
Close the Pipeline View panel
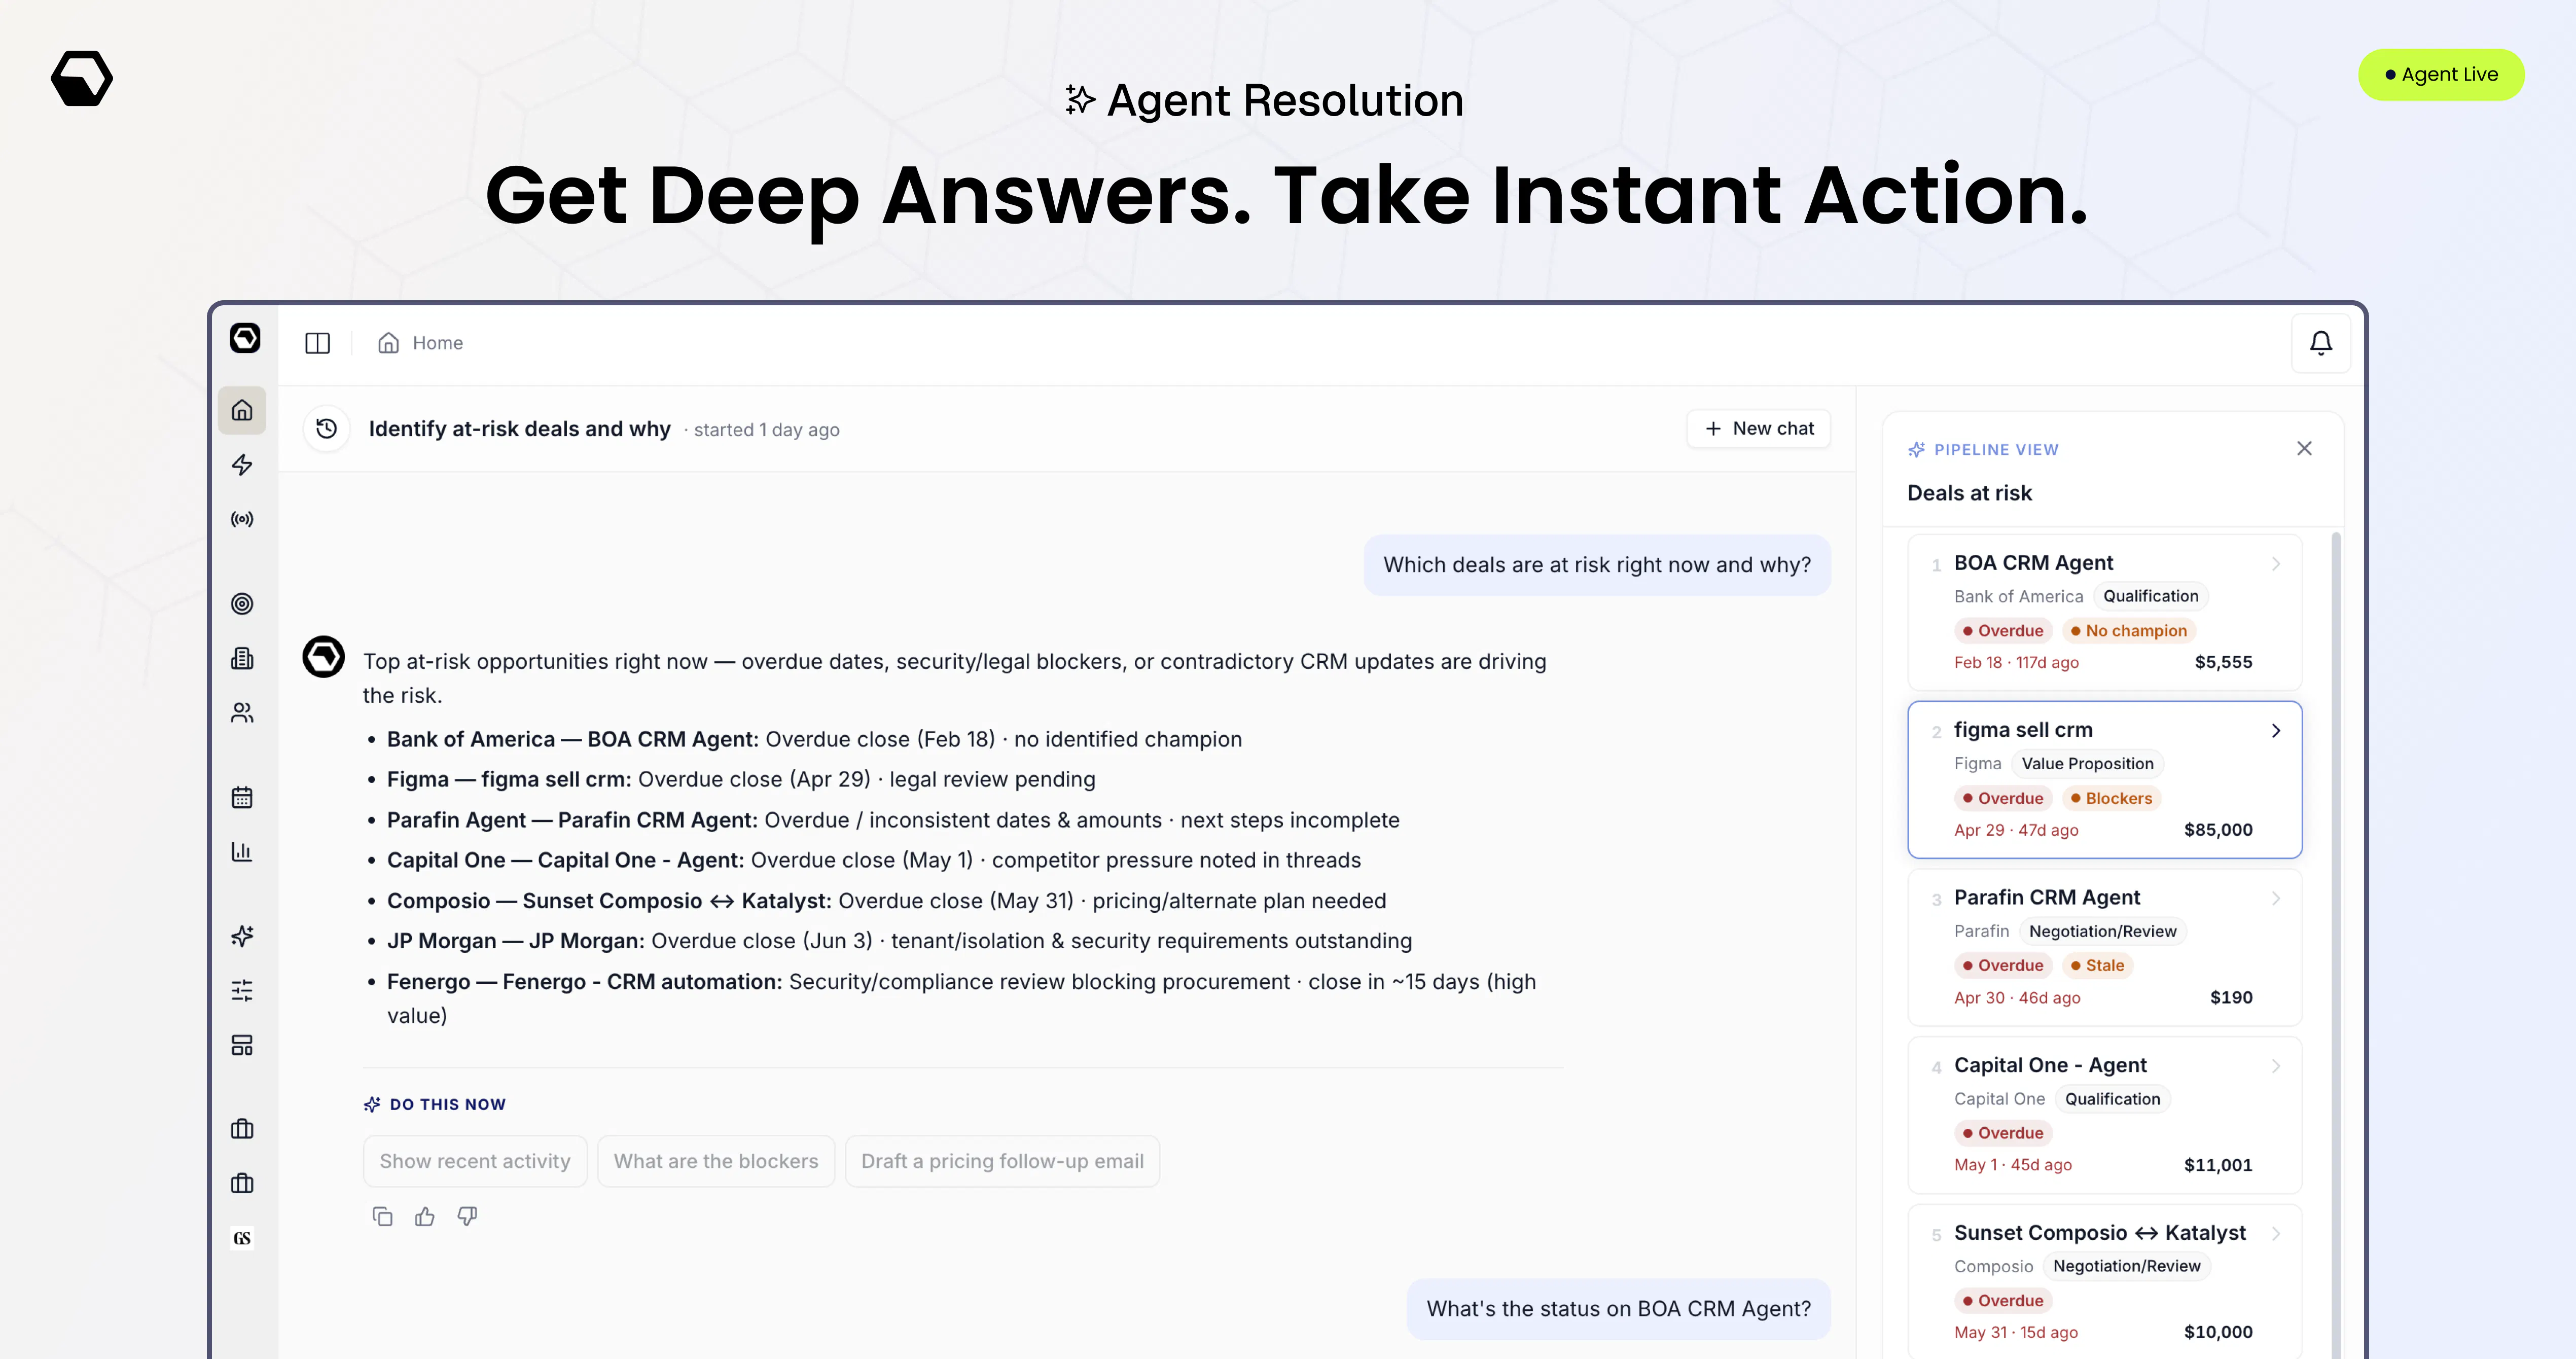click(2304, 449)
